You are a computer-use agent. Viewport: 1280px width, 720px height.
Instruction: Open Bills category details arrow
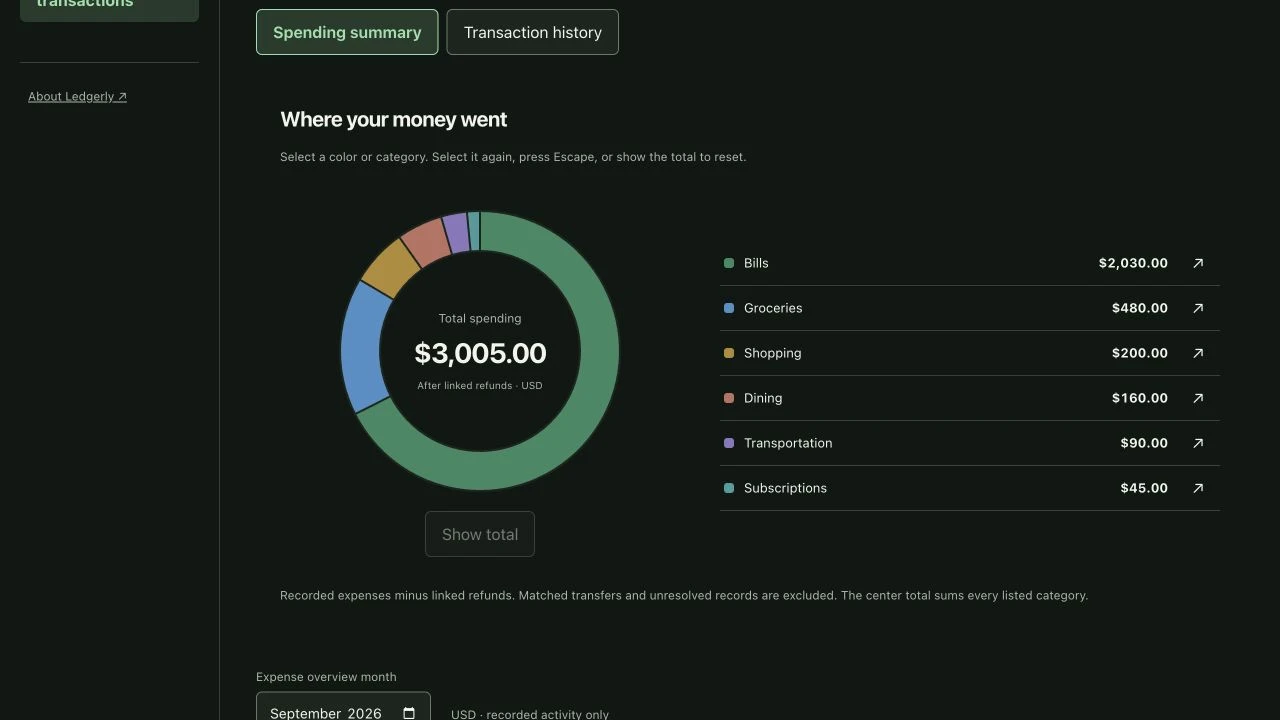click(1198, 263)
